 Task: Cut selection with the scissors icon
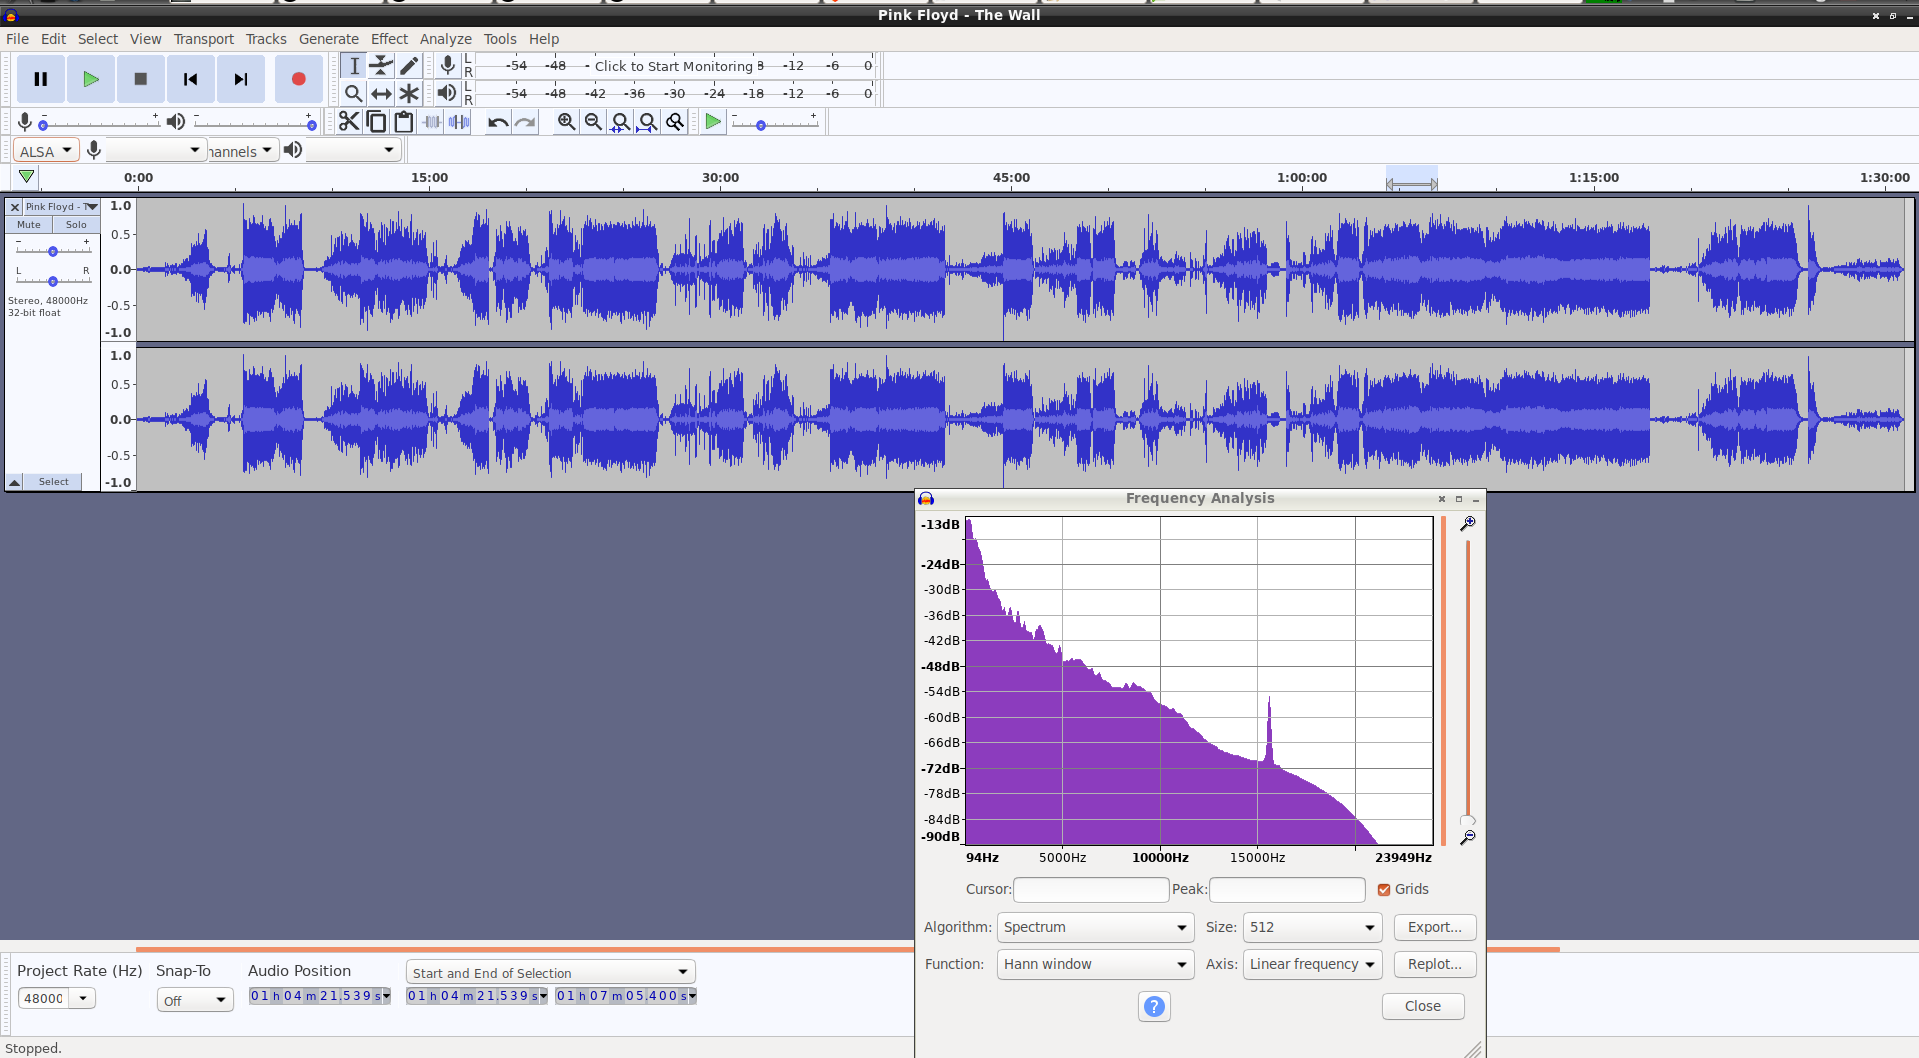pos(349,122)
